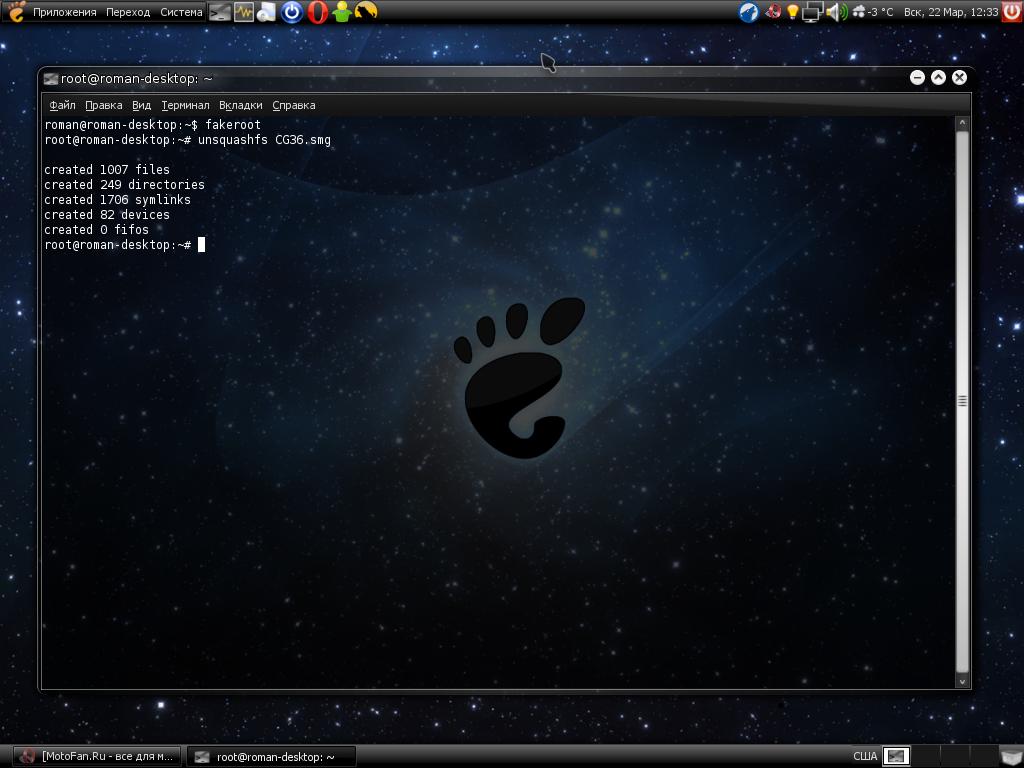Click the 'created 0 fifos' output line
Viewport: 1024px width, 768px height.
(x=97, y=230)
